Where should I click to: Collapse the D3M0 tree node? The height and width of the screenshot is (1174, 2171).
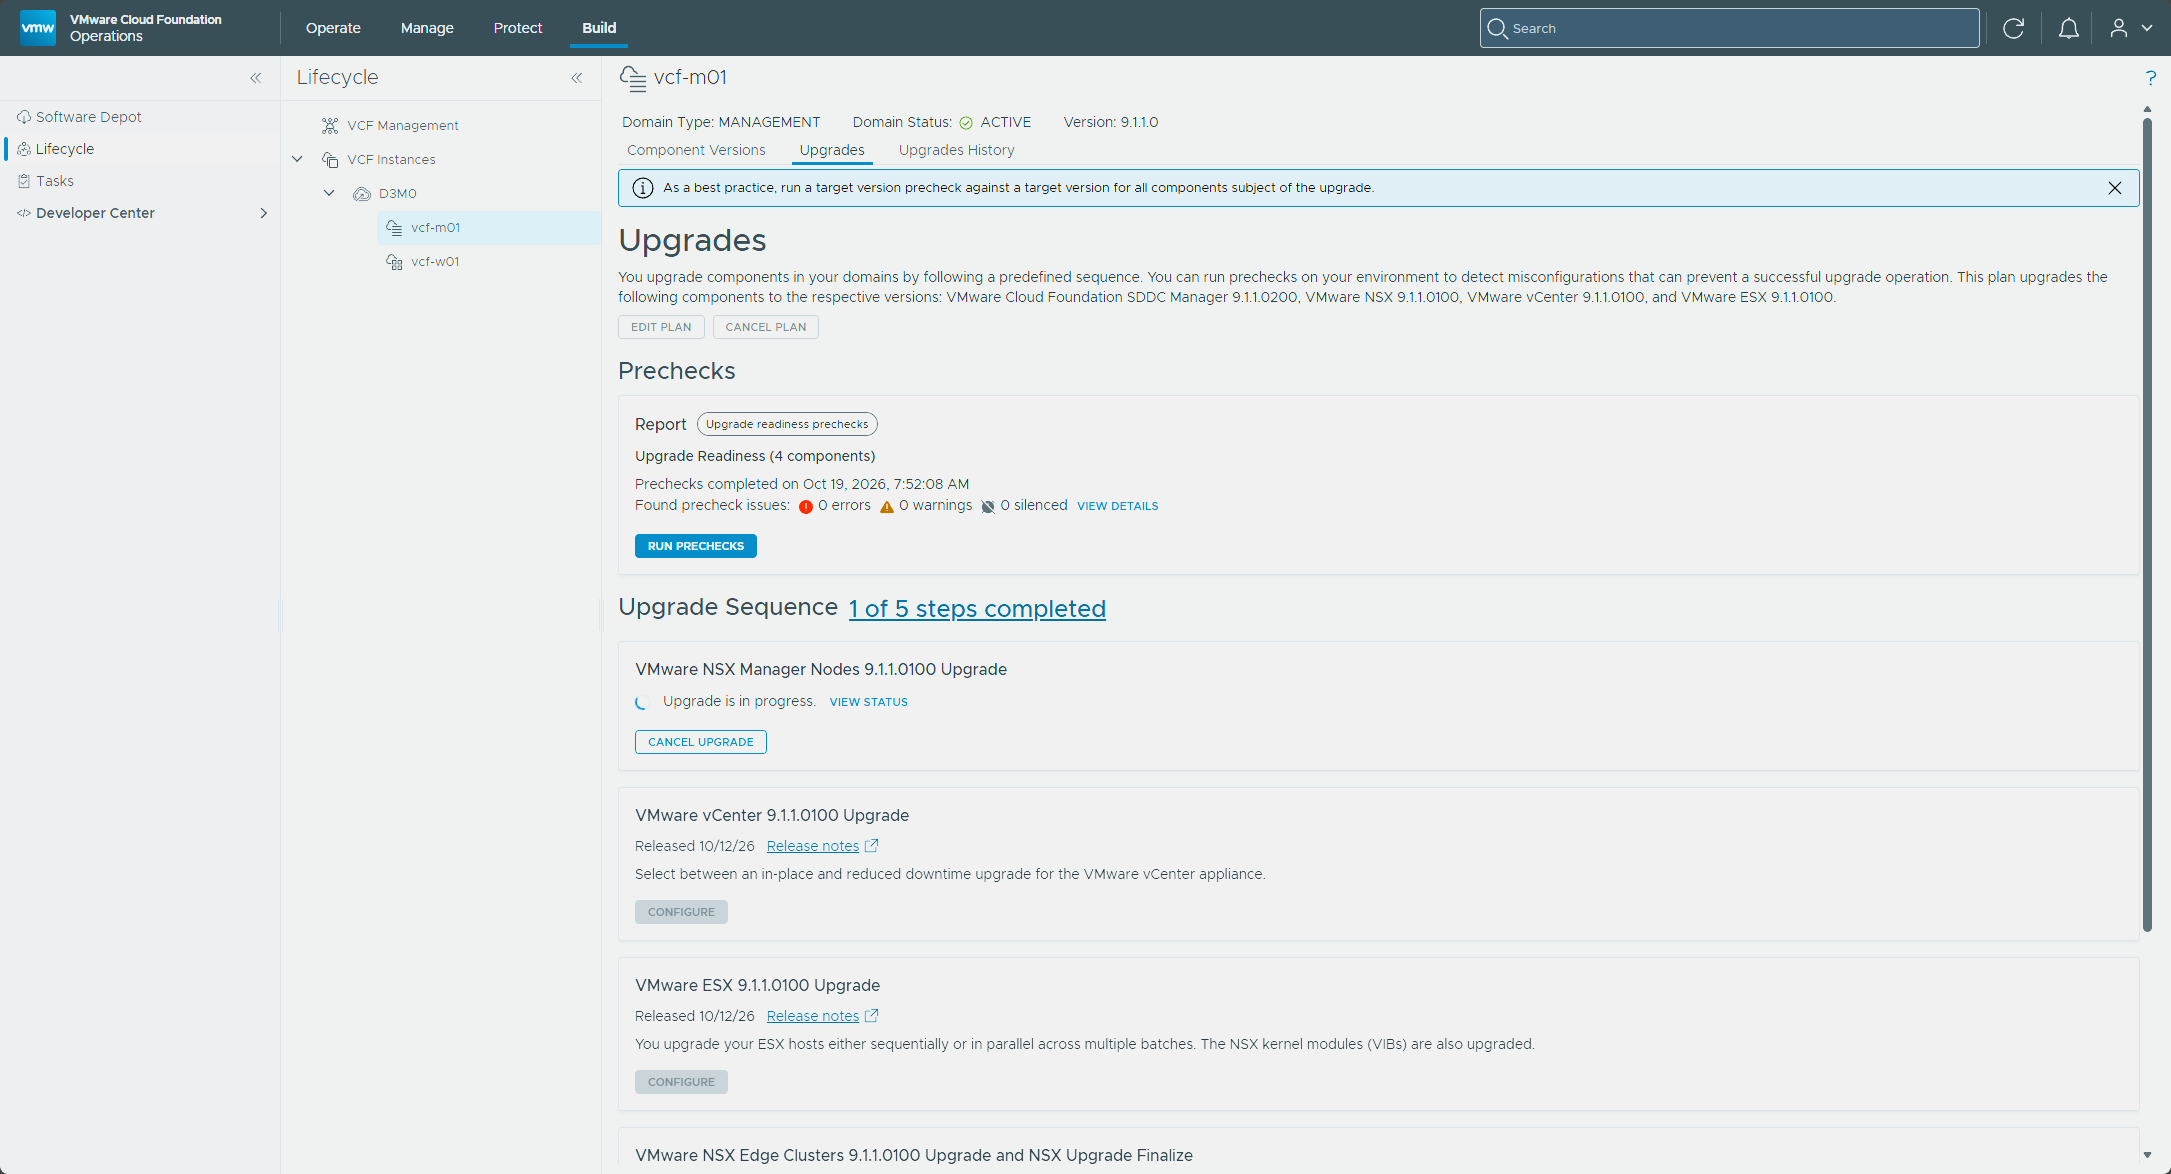click(329, 193)
